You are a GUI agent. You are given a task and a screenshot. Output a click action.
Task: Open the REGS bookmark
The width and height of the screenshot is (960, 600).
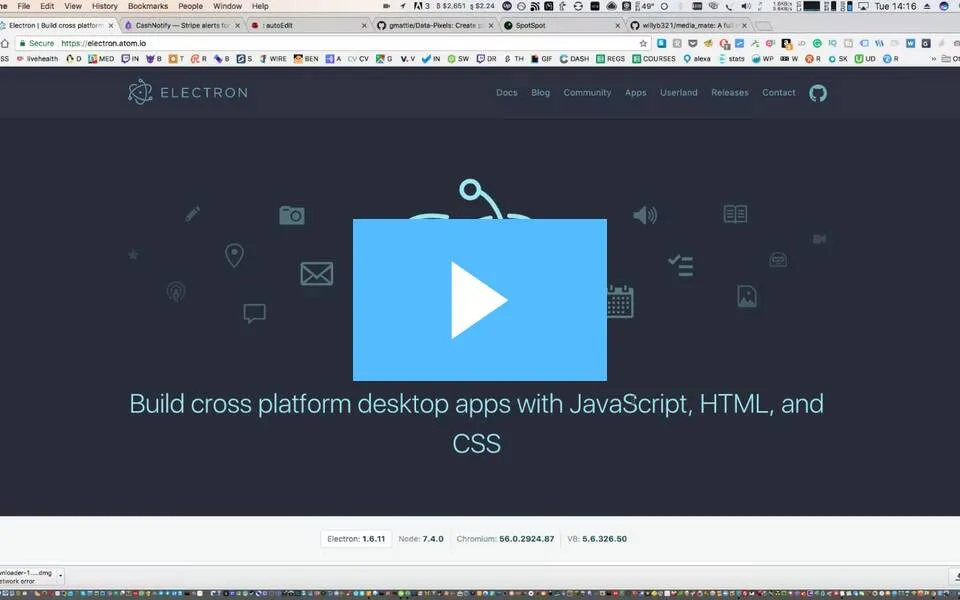pyautogui.click(x=611, y=59)
